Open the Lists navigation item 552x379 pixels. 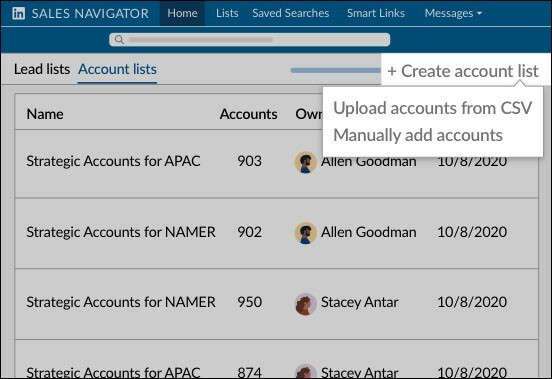tap(227, 13)
